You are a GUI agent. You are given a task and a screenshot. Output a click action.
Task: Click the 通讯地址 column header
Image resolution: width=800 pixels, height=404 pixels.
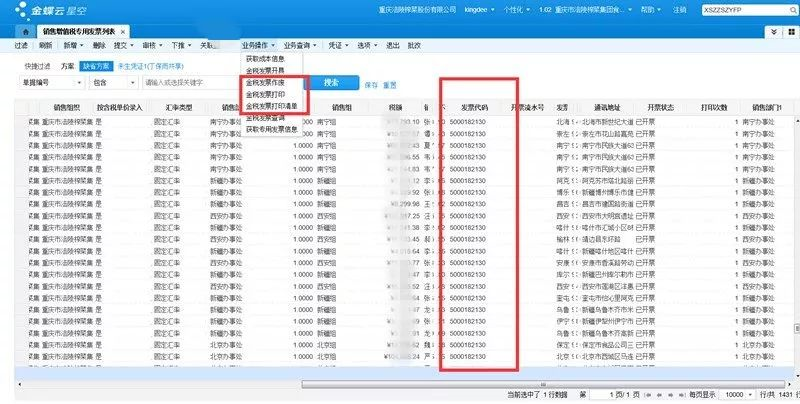coord(607,108)
